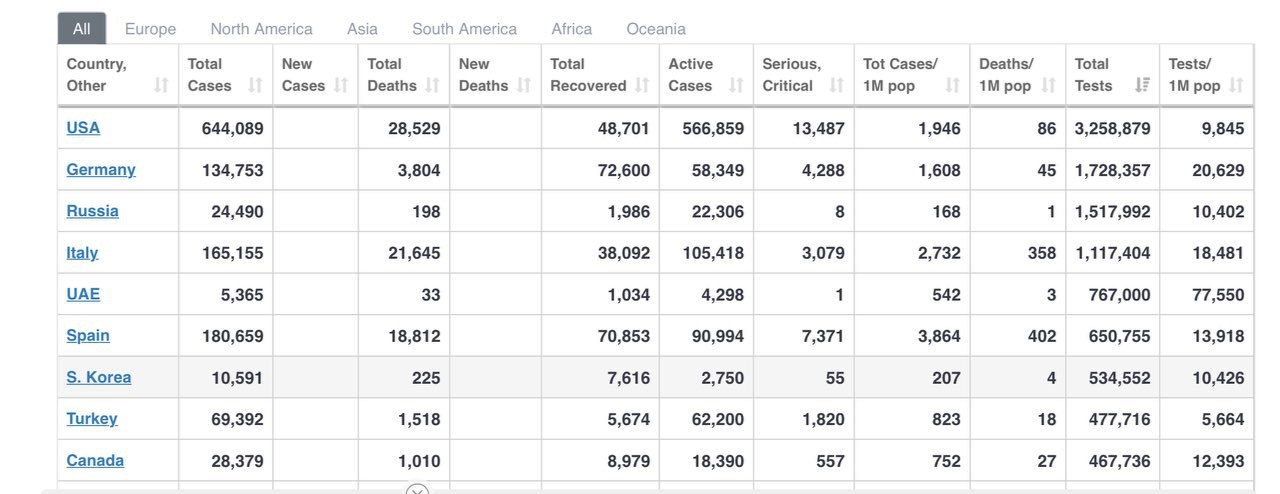
Task: Click USA total tests 3,258,879
Action: [1113, 128]
